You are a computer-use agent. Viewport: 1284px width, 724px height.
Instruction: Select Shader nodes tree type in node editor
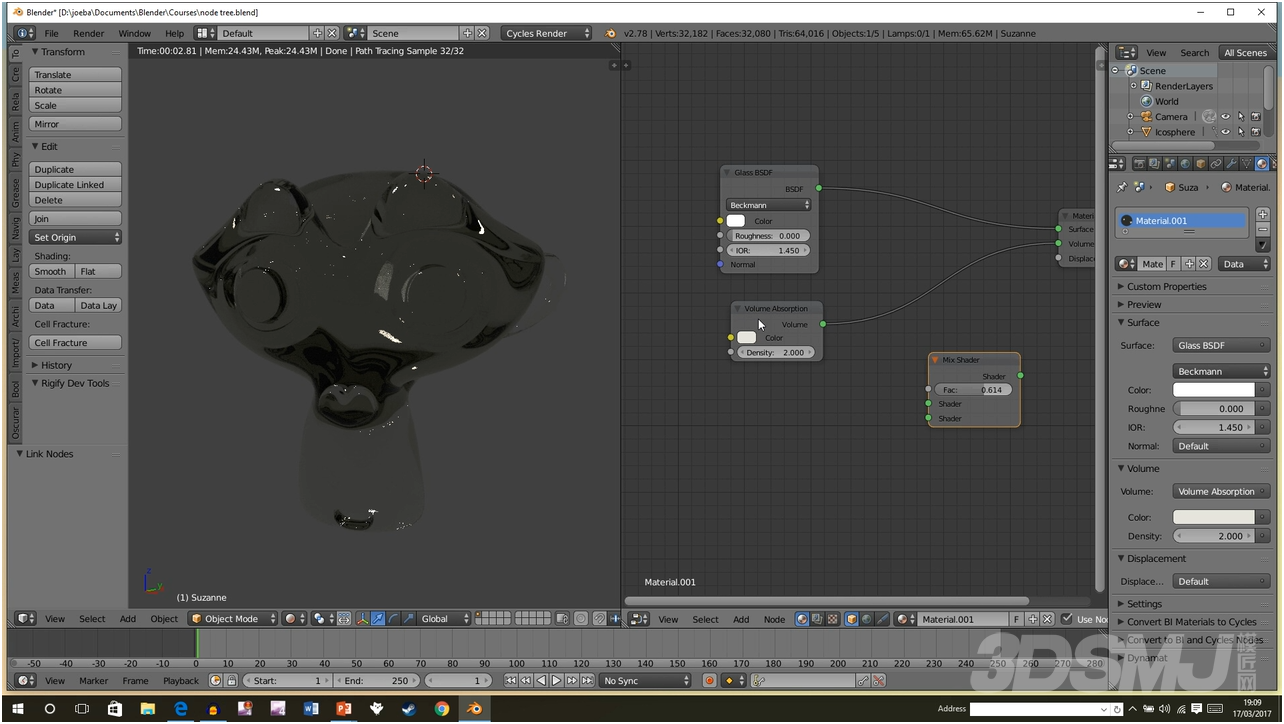click(802, 619)
